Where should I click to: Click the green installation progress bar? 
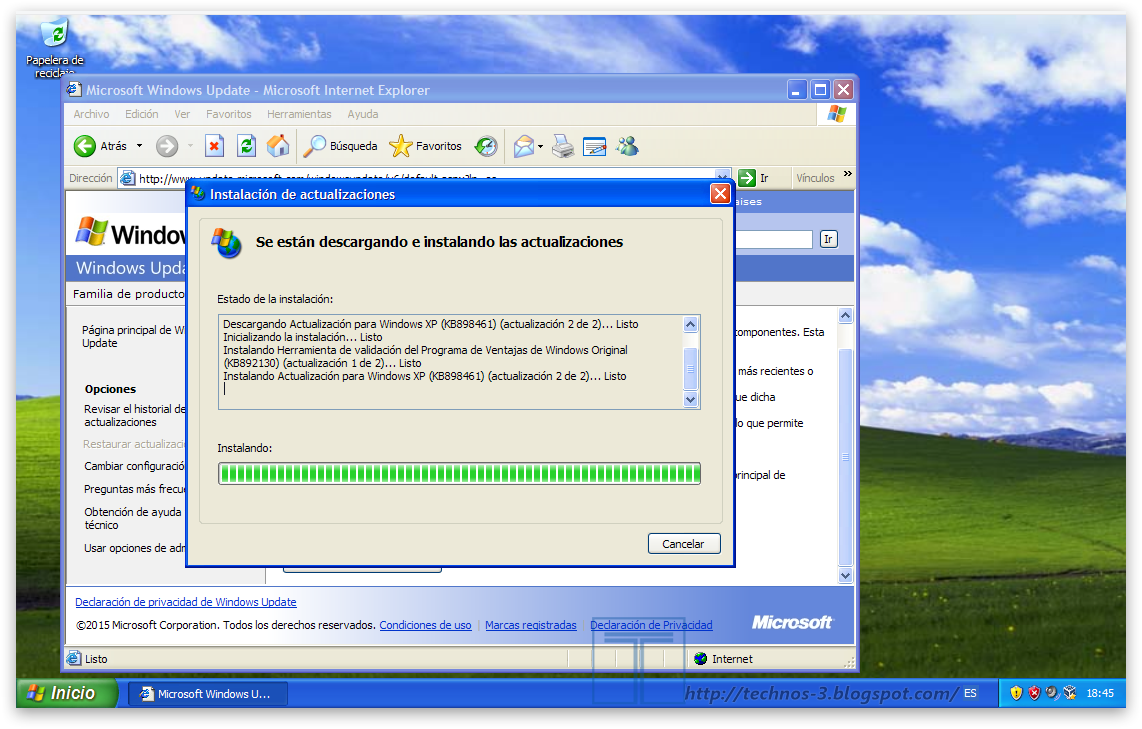pos(459,473)
